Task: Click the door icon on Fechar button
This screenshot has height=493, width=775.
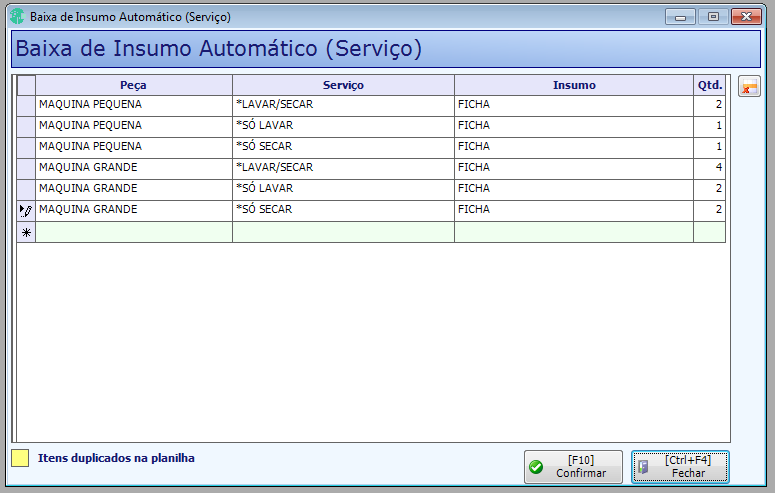Action: click(x=643, y=467)
